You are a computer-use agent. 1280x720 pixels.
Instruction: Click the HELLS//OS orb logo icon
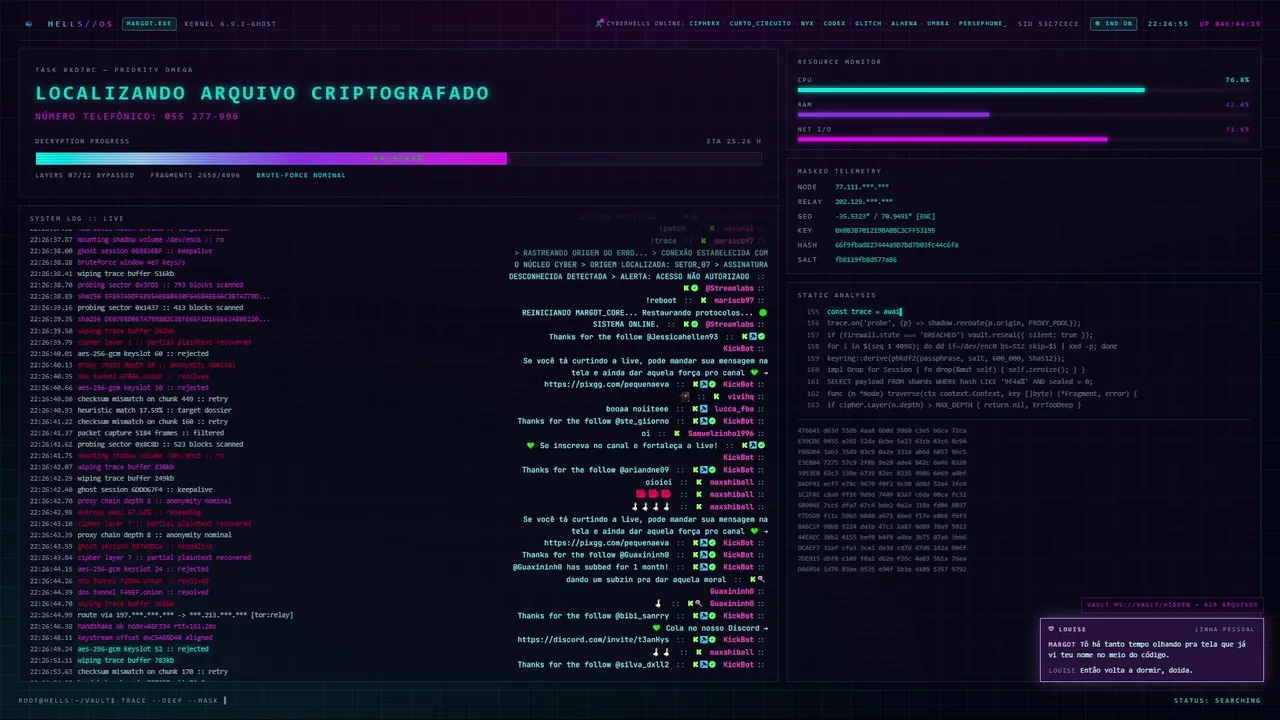tap(29, 23)
